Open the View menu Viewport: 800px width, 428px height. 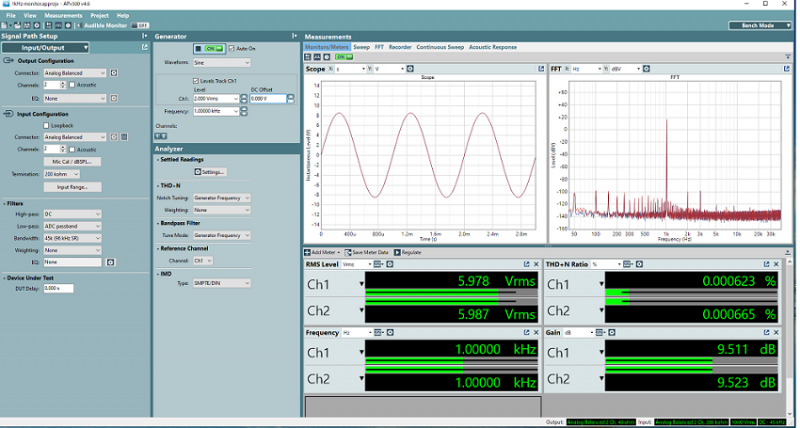tap(30, 16)
